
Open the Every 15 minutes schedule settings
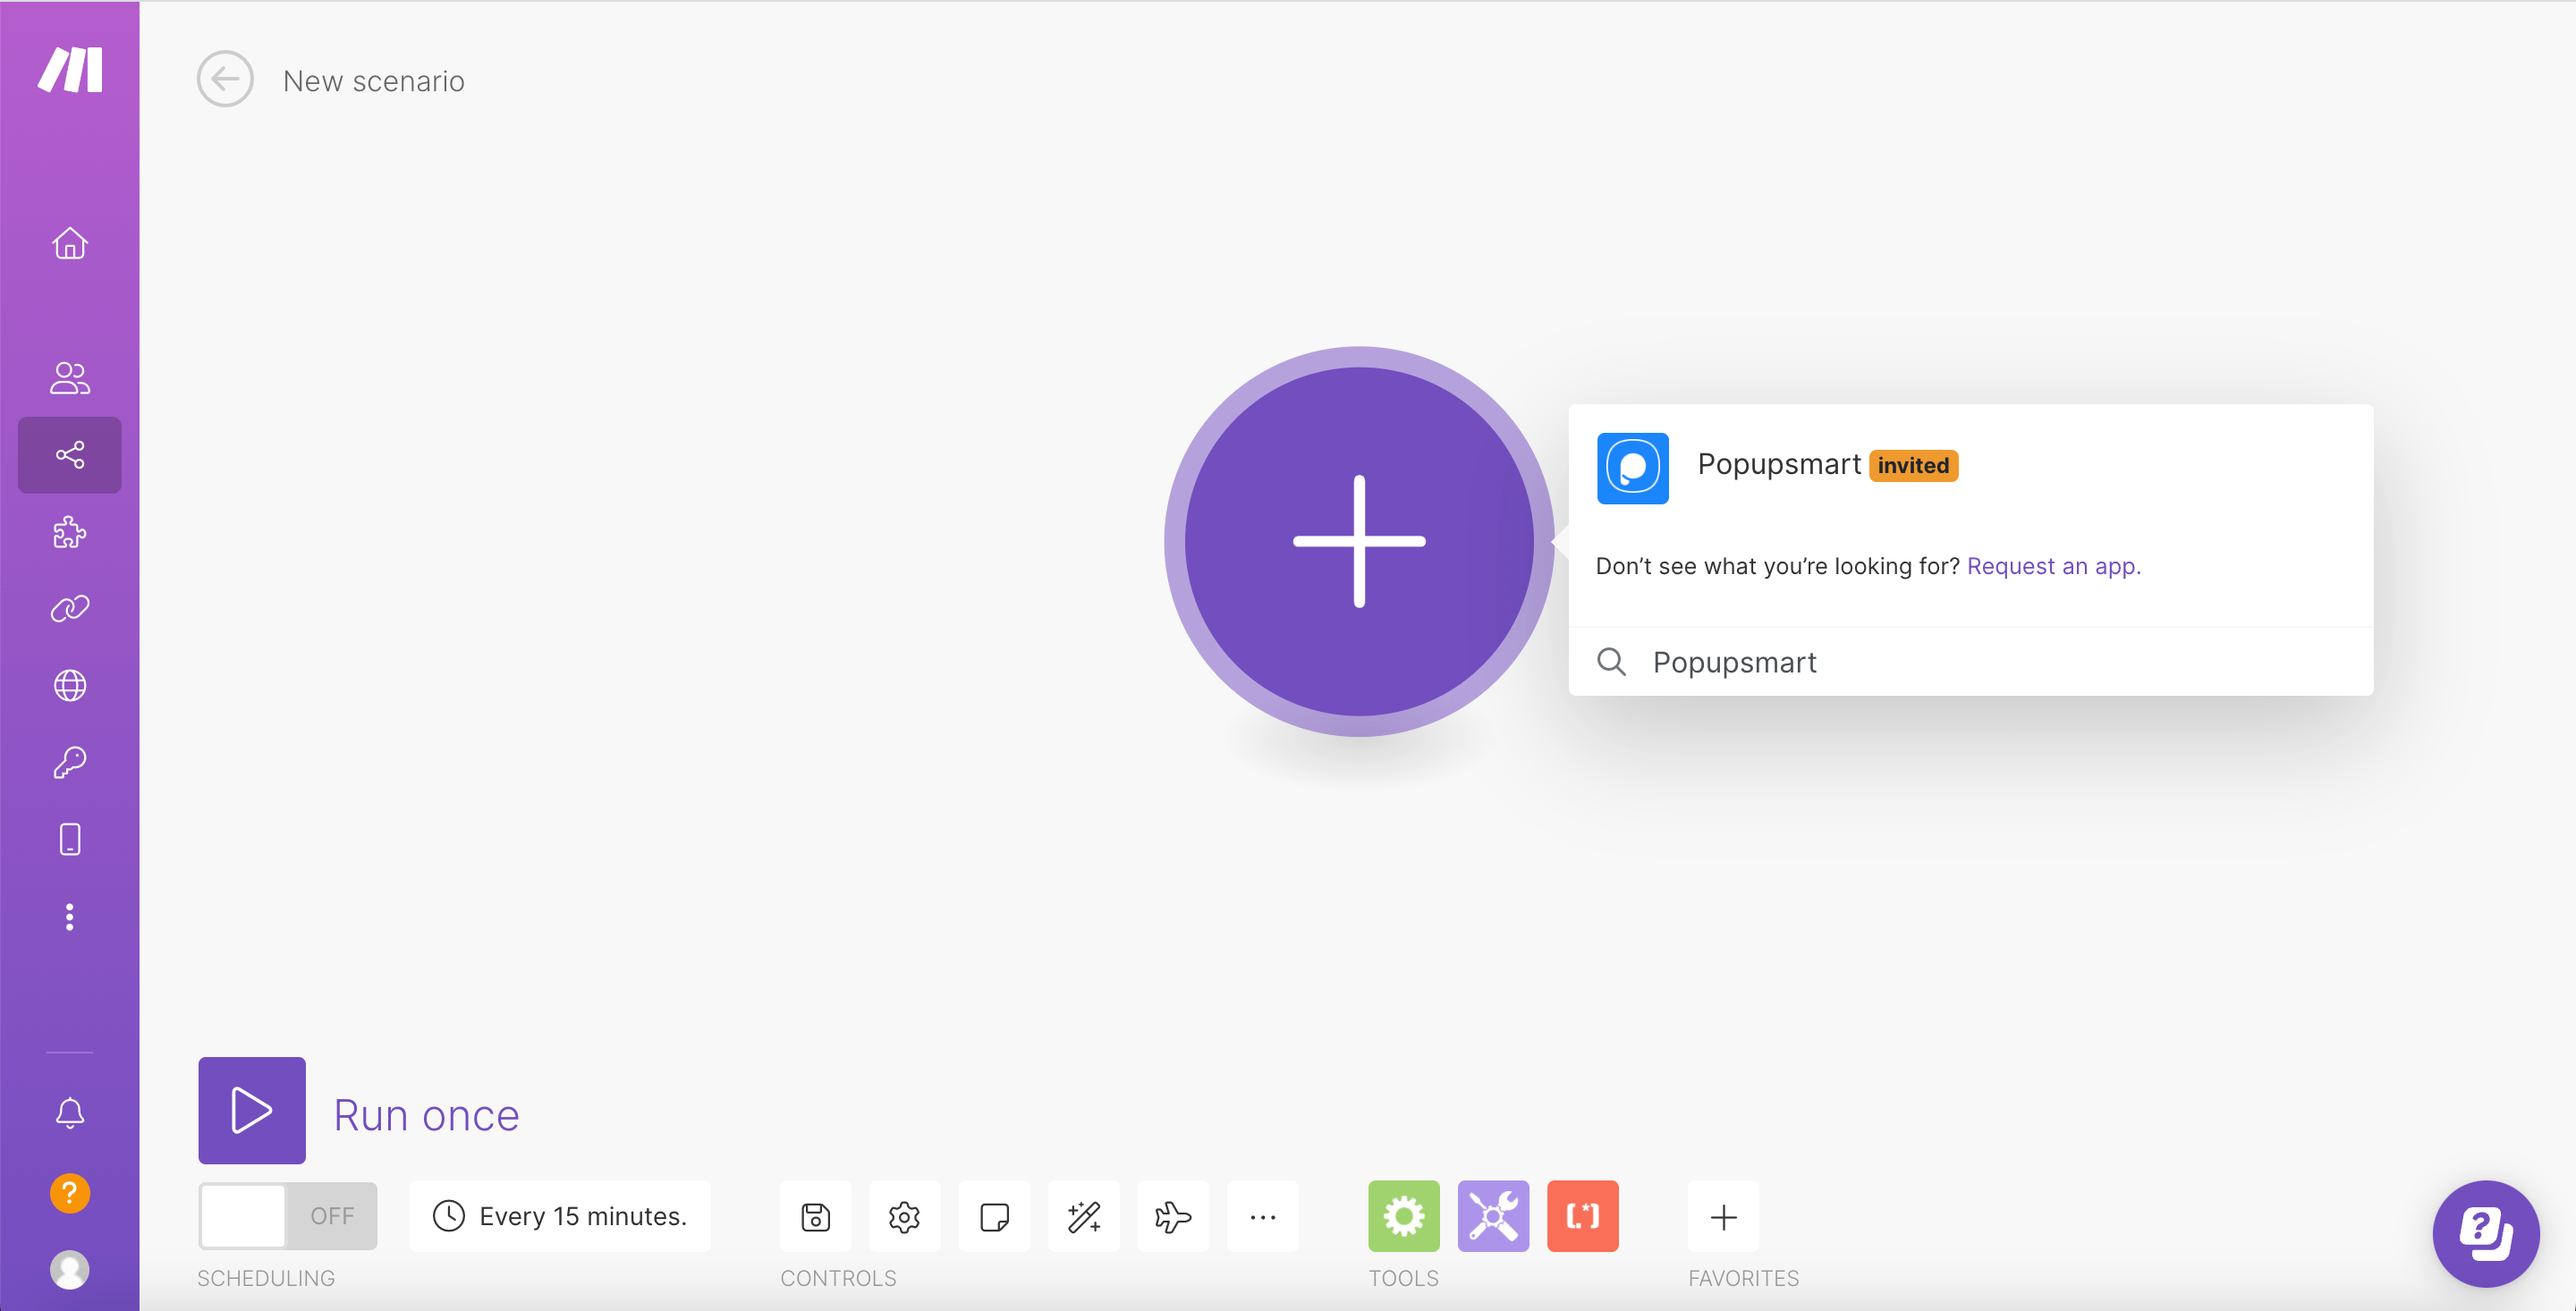[560, 1216]
